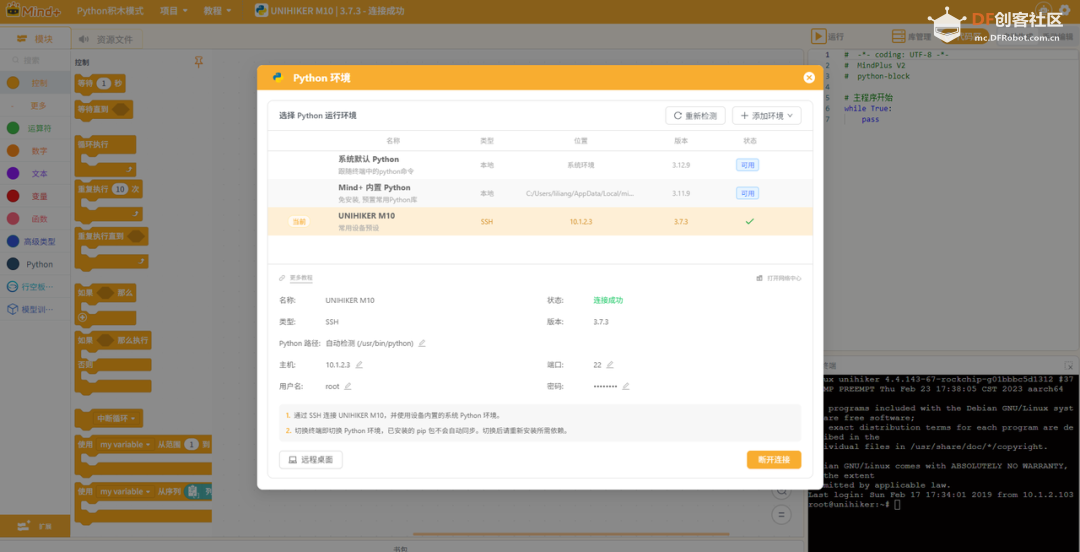Click the 远程桌面 button
1080x552 pixels.
point(311,460)
